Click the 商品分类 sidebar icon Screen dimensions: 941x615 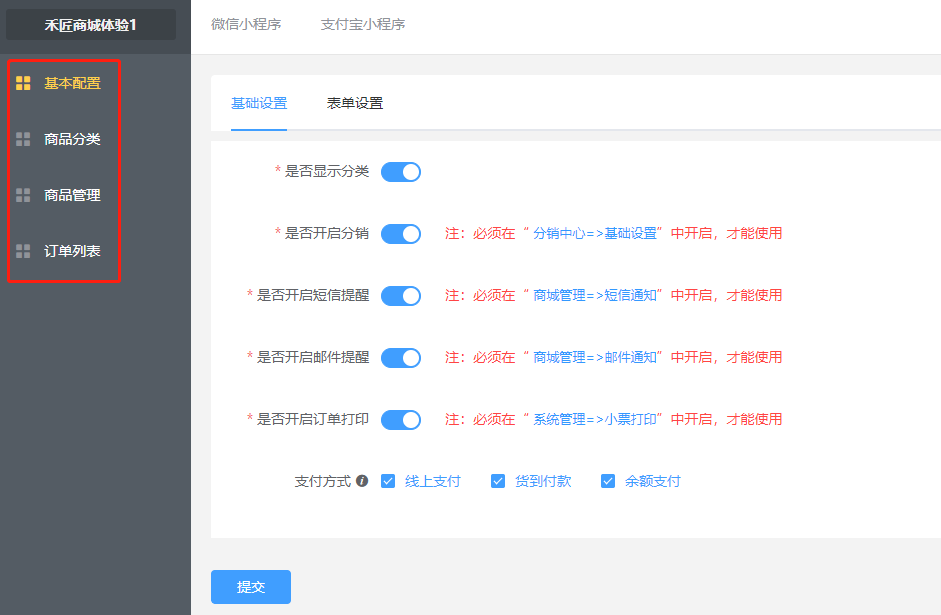(x=23, y=139)
